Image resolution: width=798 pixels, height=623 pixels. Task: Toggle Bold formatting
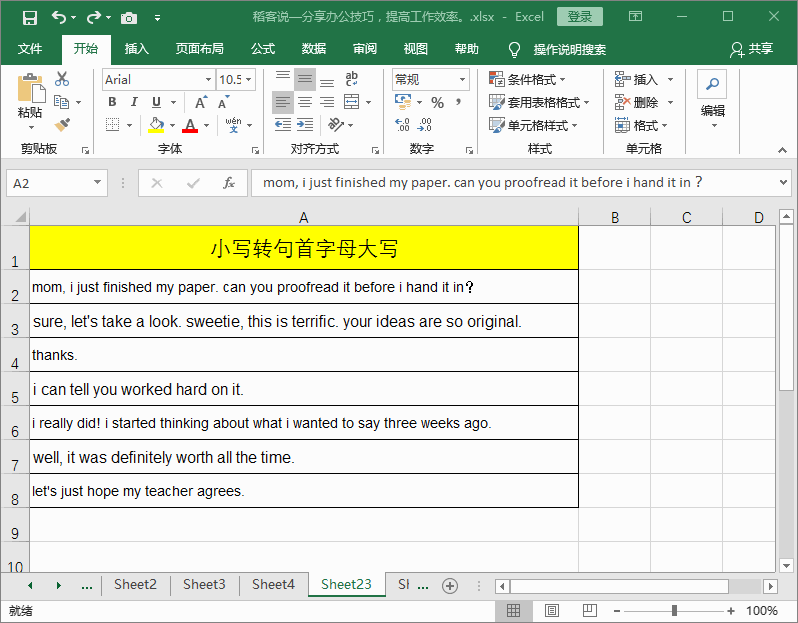click(x=113, y=102)
